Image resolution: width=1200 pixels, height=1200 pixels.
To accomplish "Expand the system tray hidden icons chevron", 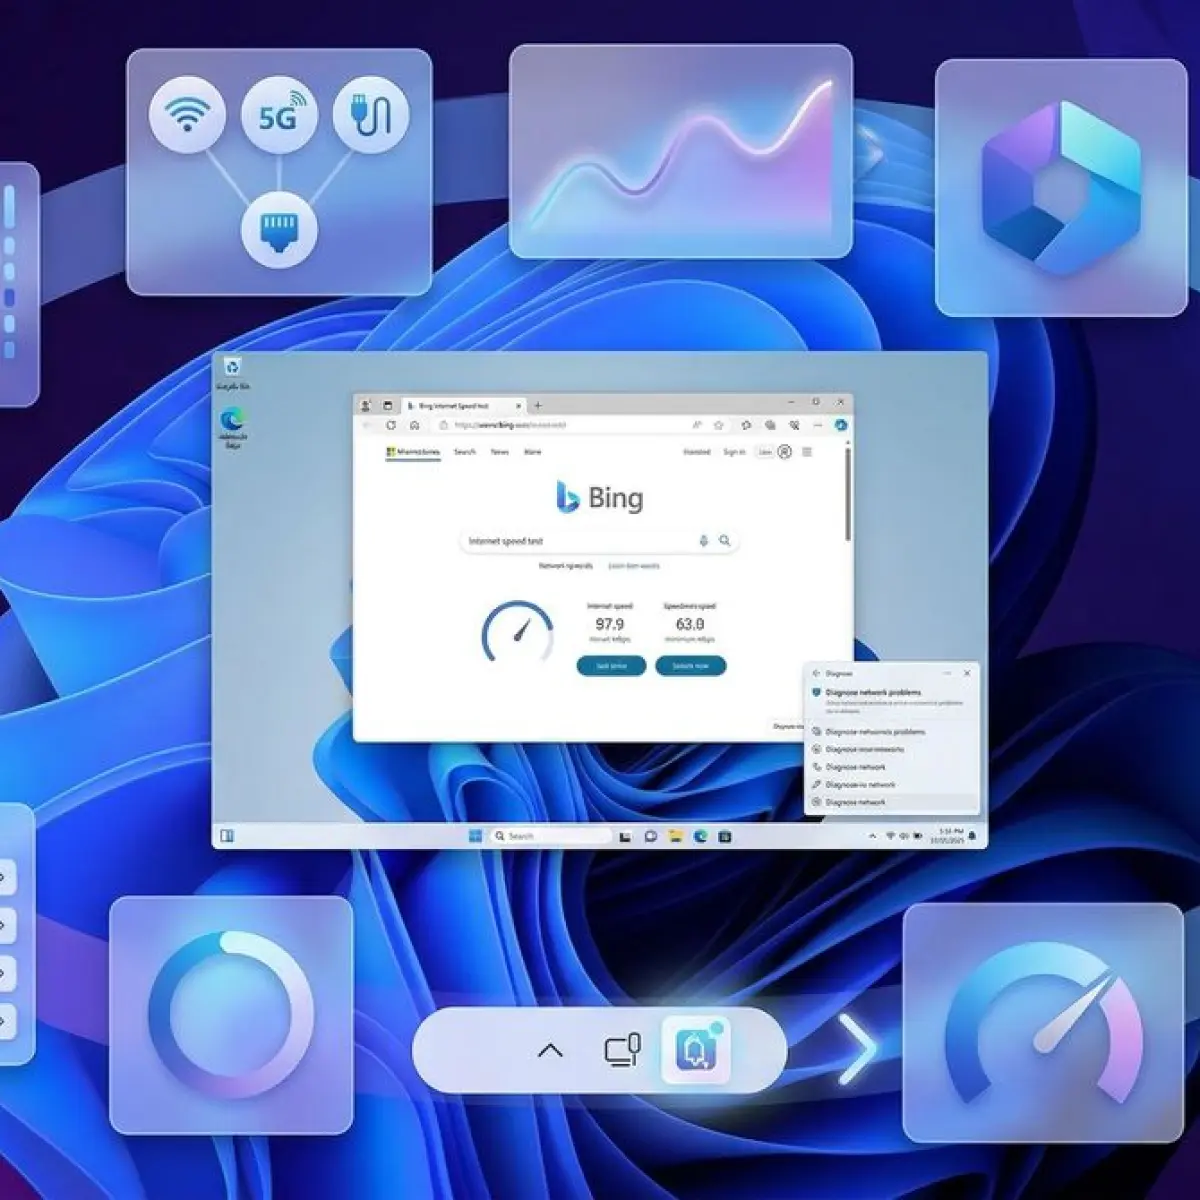I will pos(873,836).
